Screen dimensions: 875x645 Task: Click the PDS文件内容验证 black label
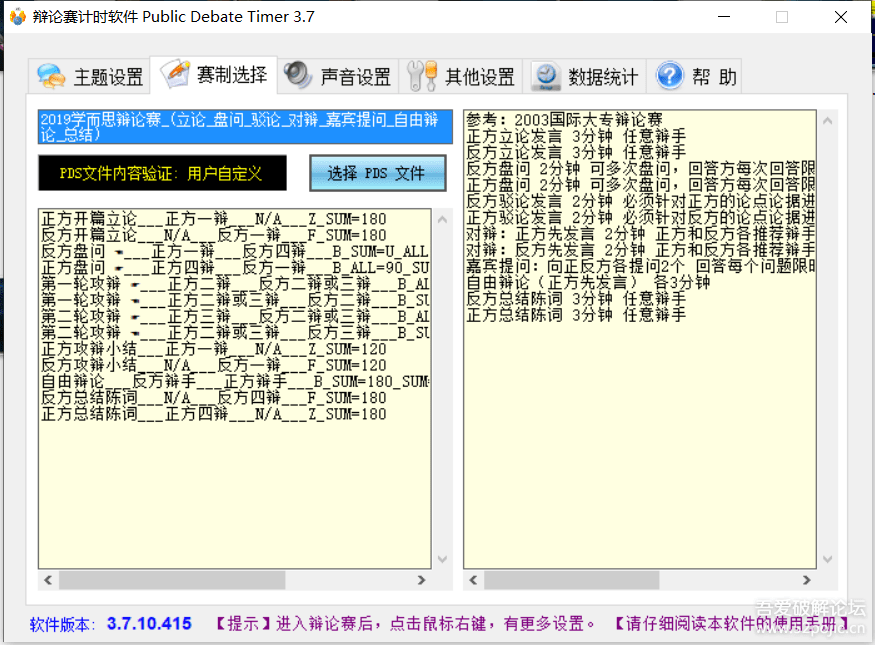162,173
